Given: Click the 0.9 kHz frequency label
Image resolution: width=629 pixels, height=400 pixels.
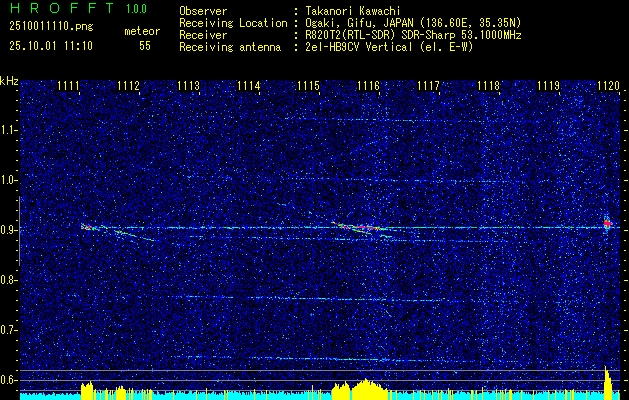Looking at the screenshot, I should [9, 230].
